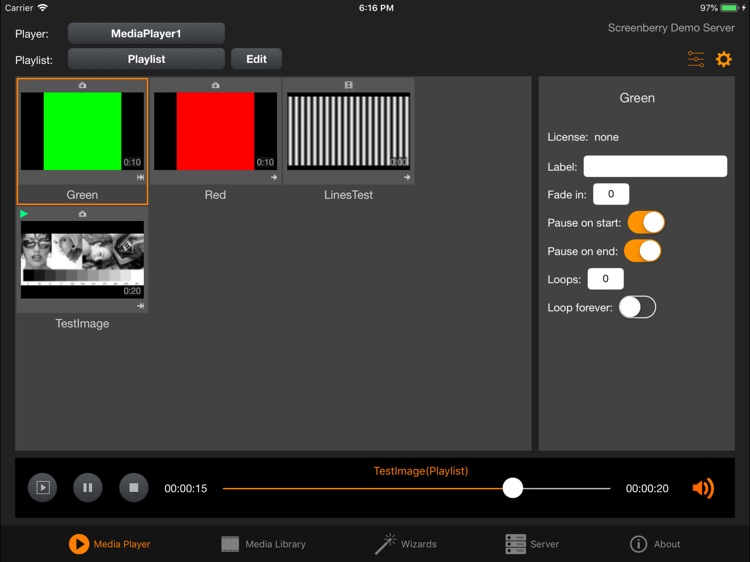Image resolution: width=750 pixels, height=562 pixels.
Task: Click the Edit playlist button
Action: click(256, 59)
